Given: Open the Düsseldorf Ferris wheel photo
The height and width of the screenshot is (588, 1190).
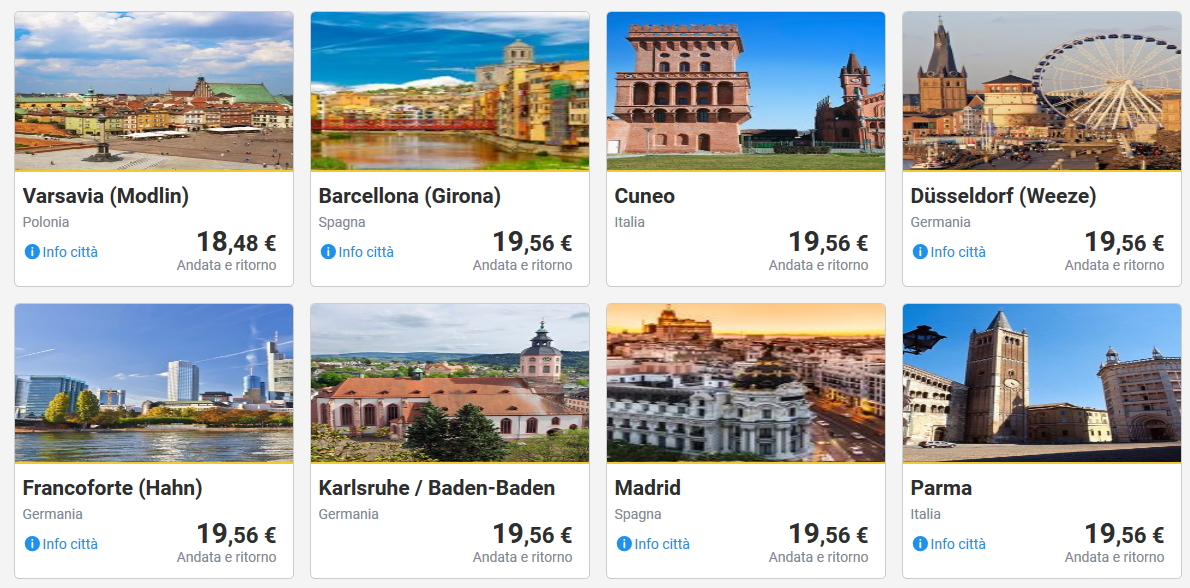Looking at the screenshot, I should 1042,91.
